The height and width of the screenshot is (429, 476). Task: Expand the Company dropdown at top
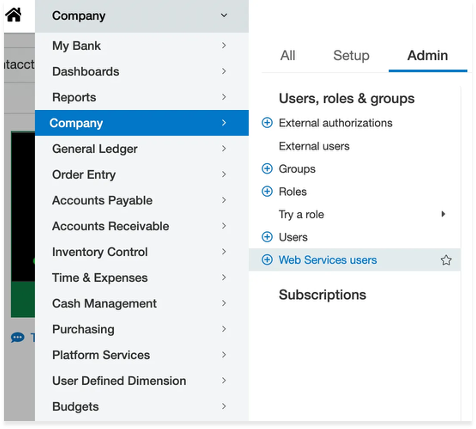coord(224,15)
